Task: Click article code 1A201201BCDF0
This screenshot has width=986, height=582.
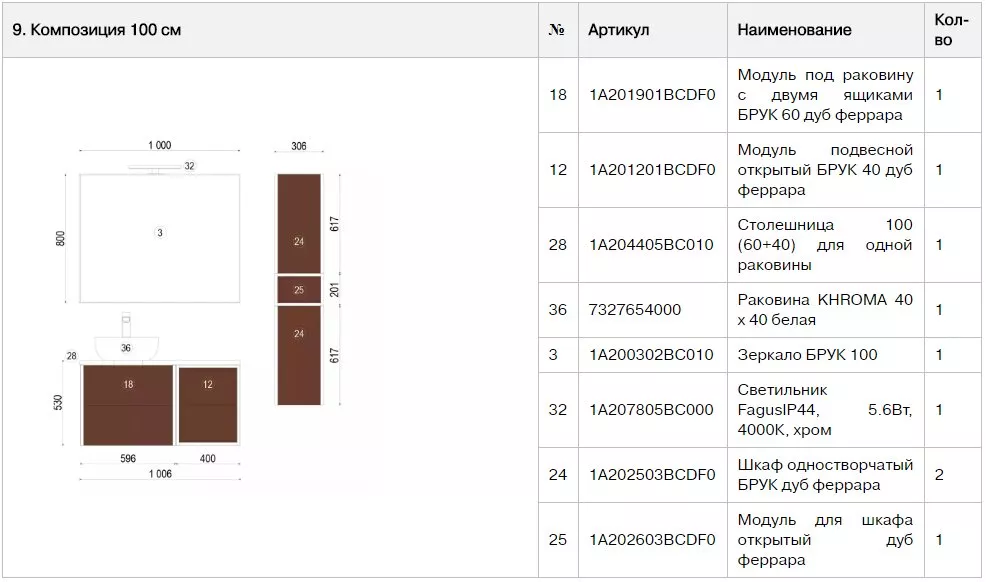Action: tap(651, 170)
